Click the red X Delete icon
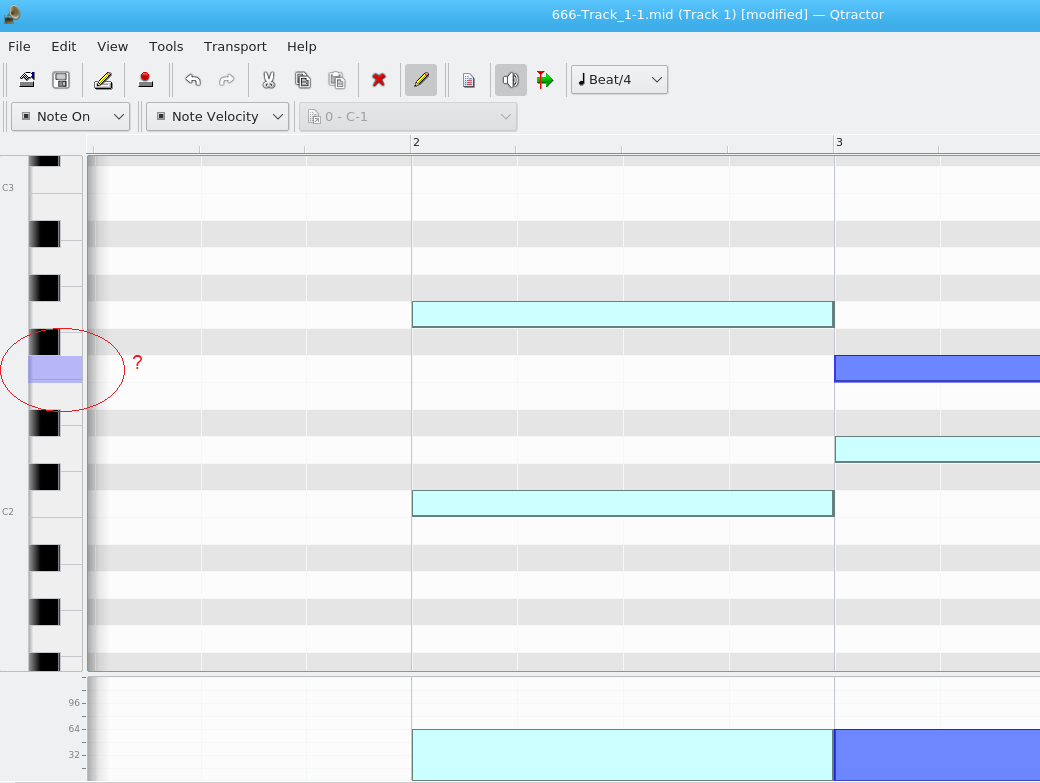This screenshot has height=783, width=1040. (379, 80)
